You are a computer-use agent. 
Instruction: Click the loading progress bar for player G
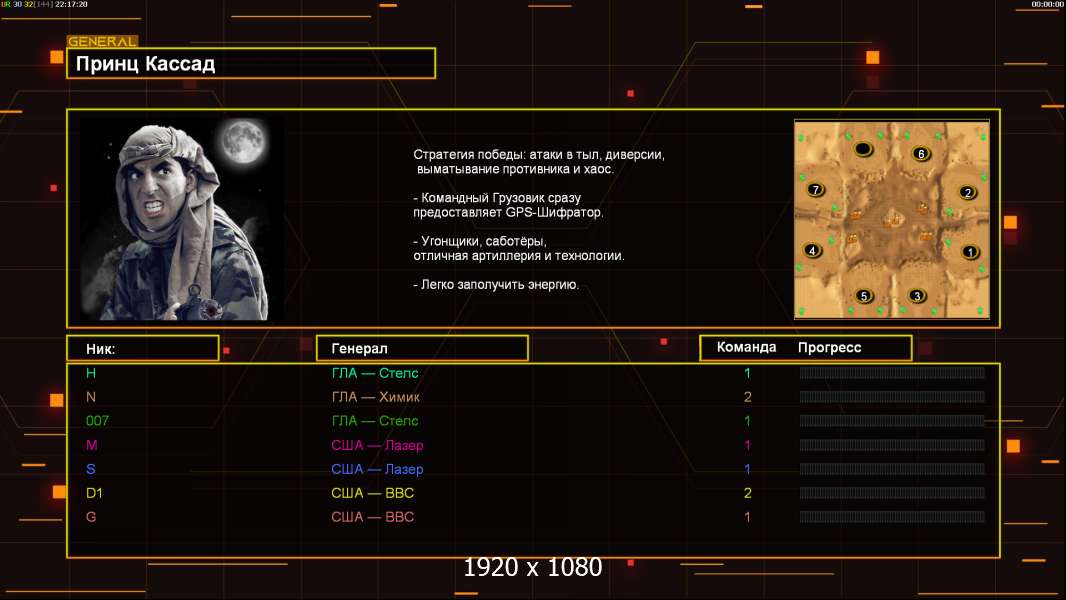[892, 516]
